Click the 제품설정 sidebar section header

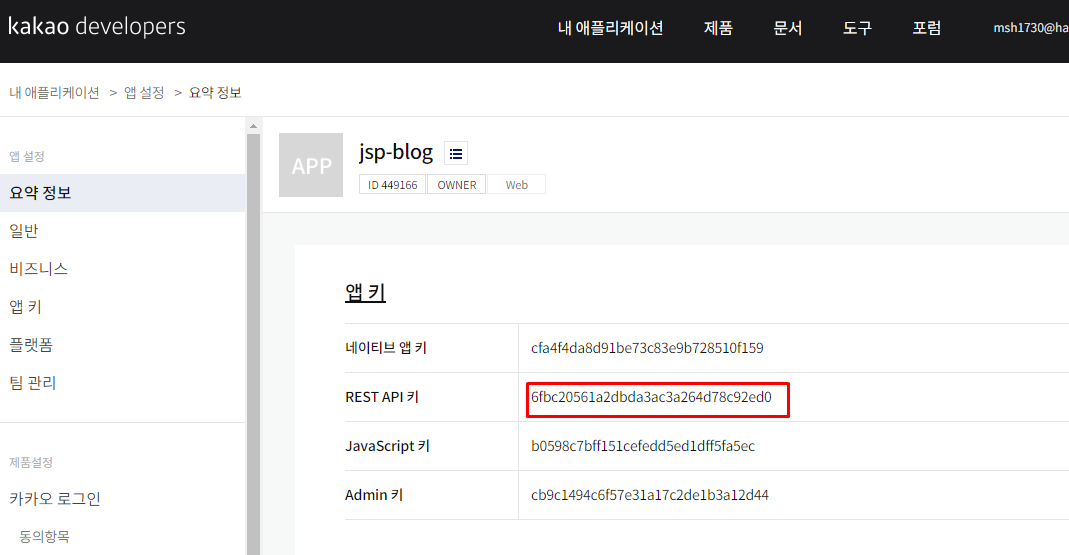31,462
